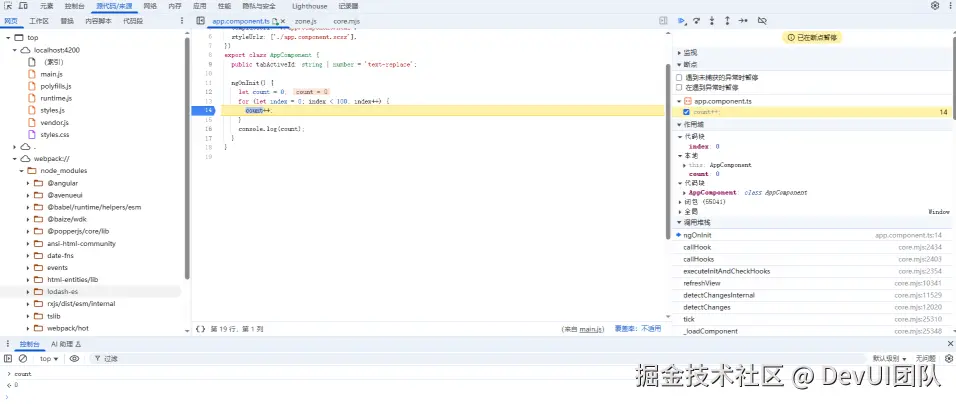Image resolution: width=956 pixels, height=404 pixels.
Task: Step out of current function icon
Action: point(727,21)
